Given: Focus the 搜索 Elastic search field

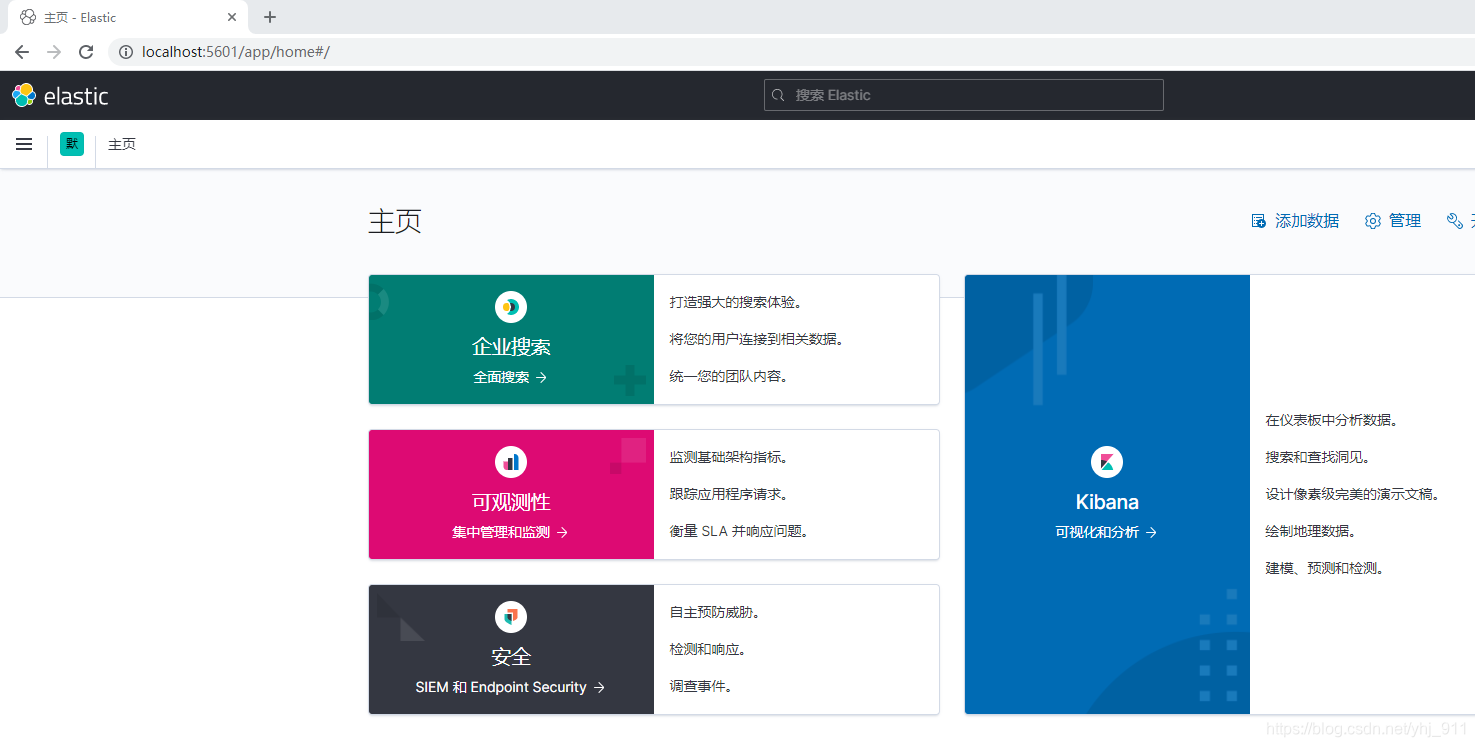Looking at the screenshot, I should (x=964, y=95).
